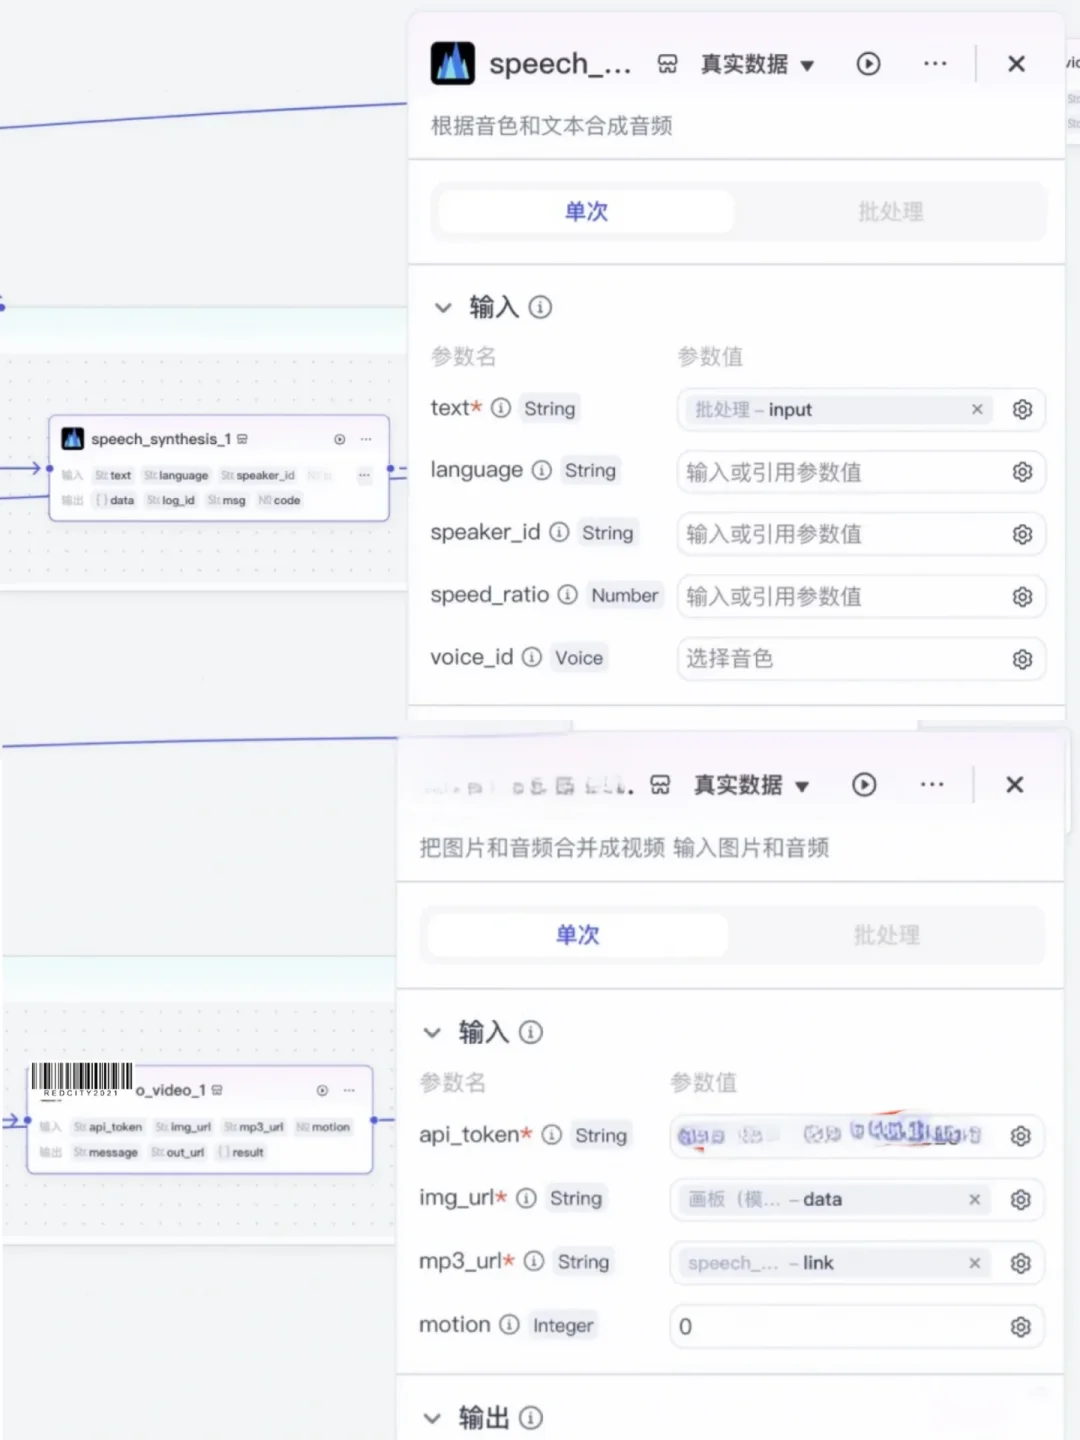This screenshot has height=1440, width=1080.
Task: Collapse the 输入 section in the speech panel
Action: 443,308
